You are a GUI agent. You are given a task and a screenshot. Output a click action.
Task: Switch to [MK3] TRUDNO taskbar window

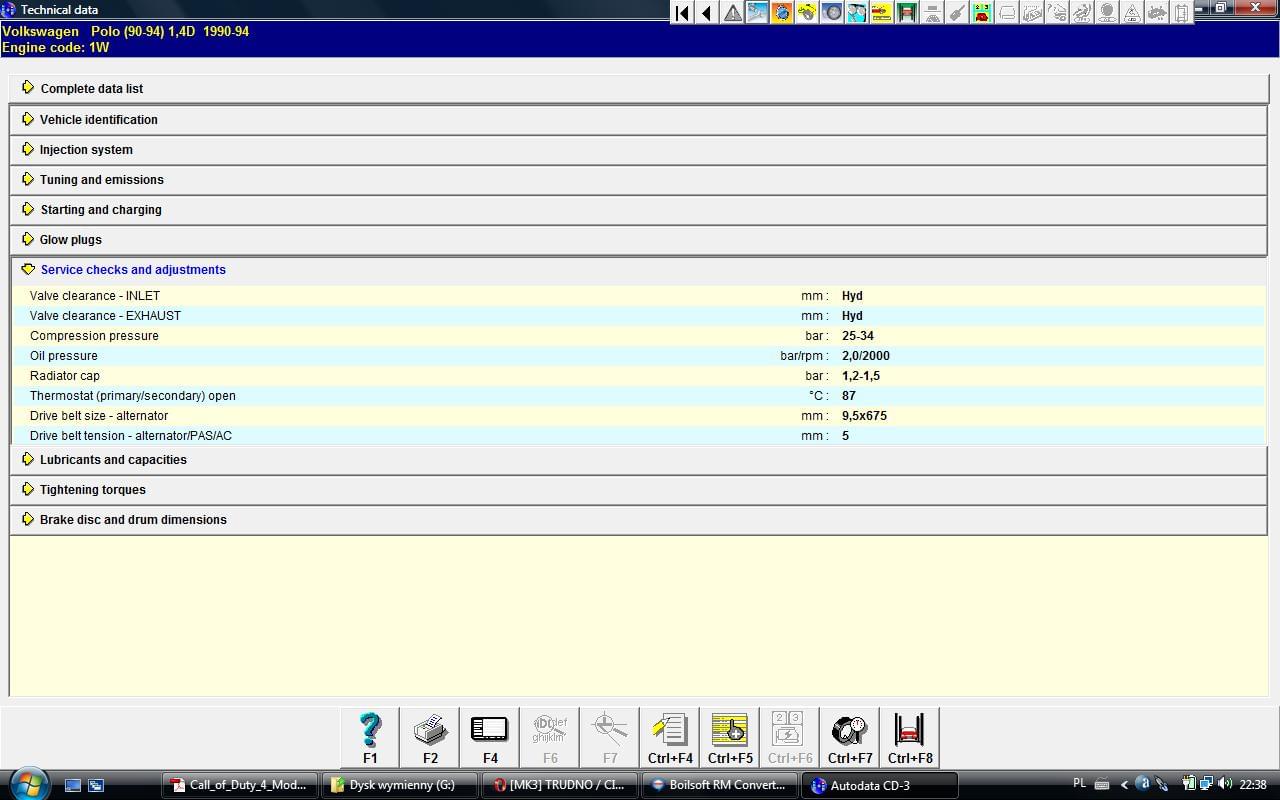pos(560,785)
